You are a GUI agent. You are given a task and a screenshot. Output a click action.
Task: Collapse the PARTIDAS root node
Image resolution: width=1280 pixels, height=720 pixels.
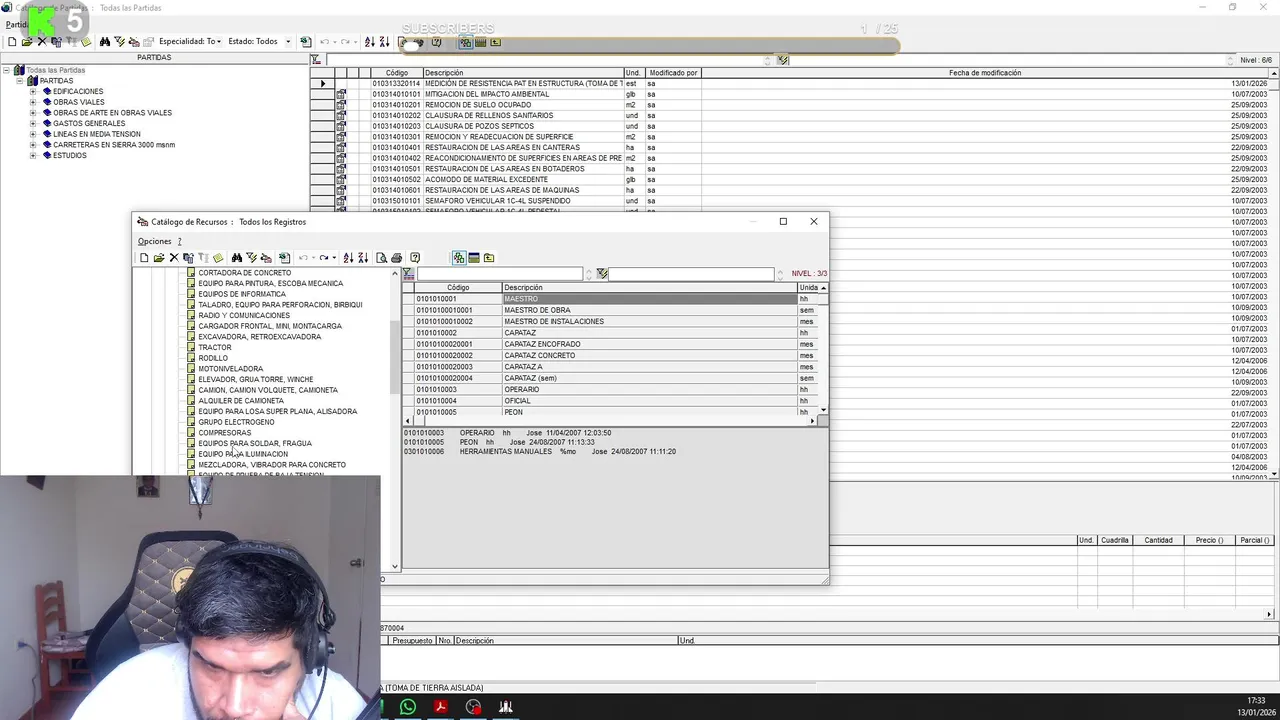(19, 81)
